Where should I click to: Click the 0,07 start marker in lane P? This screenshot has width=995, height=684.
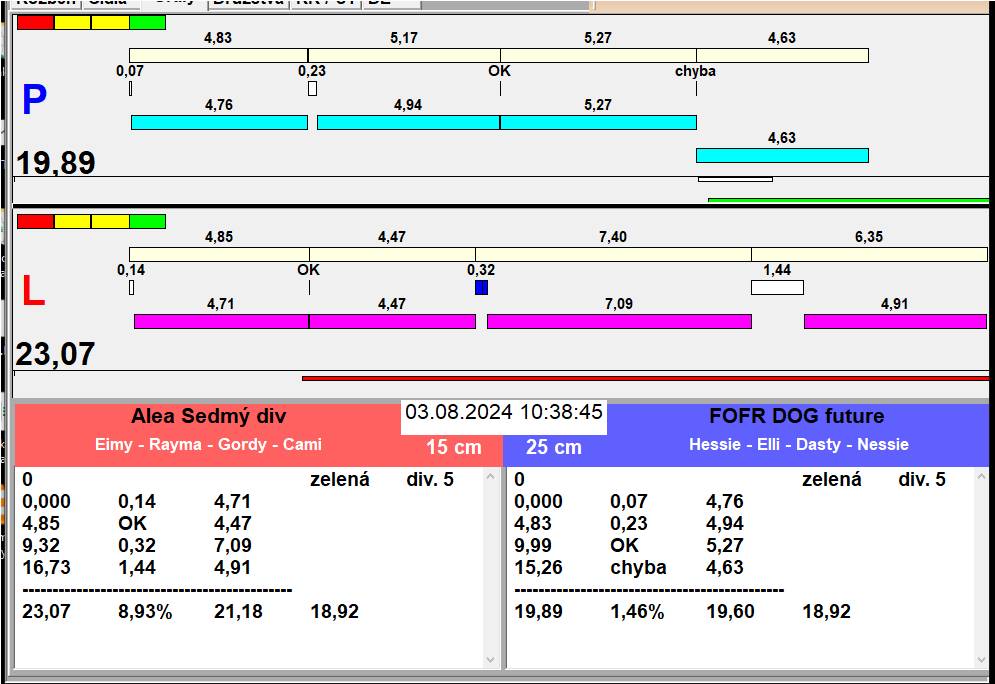(x=131, y=88)
